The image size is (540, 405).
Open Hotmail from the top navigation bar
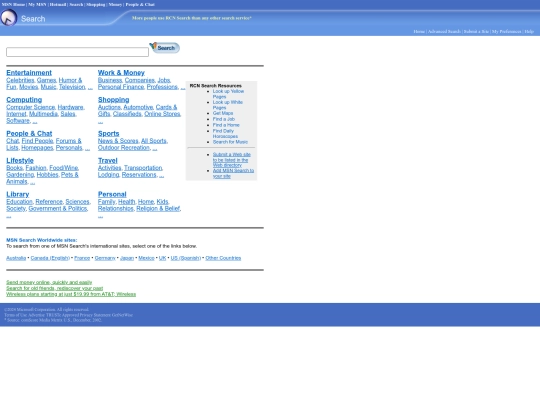[58, 4]
